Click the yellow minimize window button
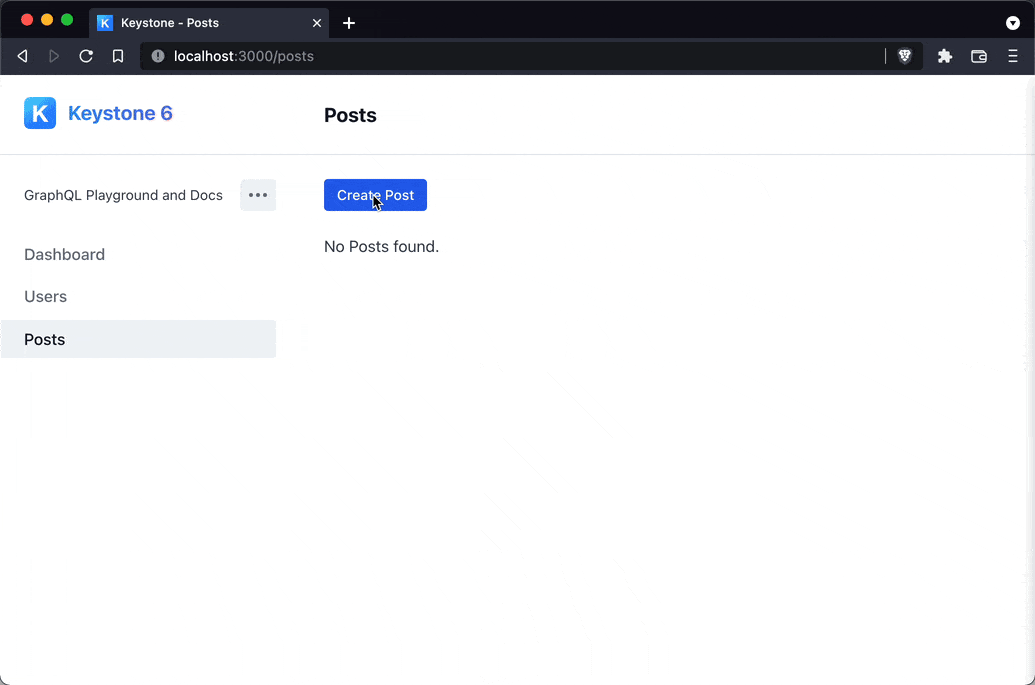Viewport: 1035px width, 685px height. tap(47, 20)
